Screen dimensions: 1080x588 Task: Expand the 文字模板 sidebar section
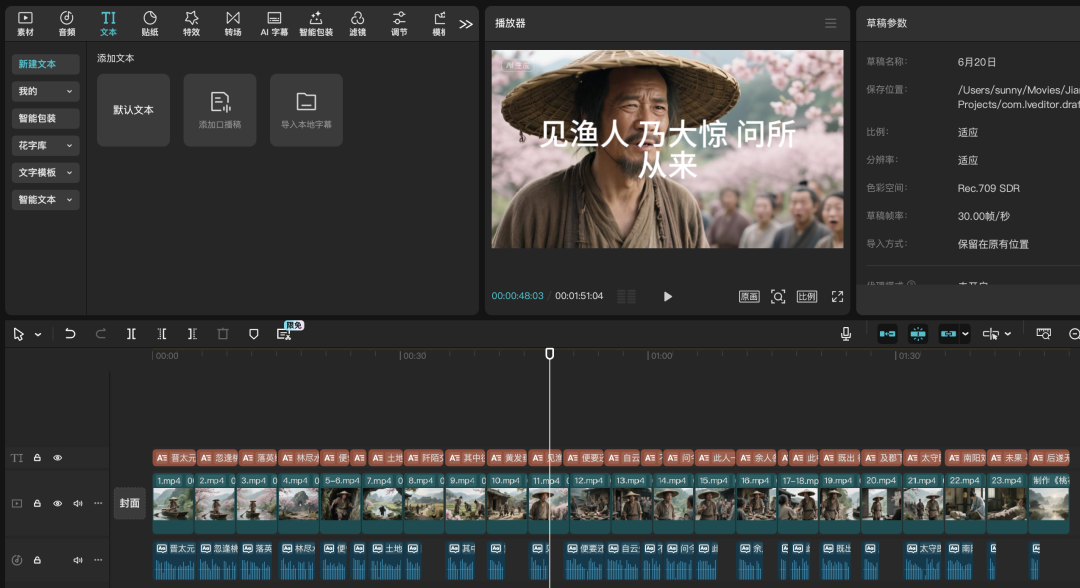click(45, 173)
